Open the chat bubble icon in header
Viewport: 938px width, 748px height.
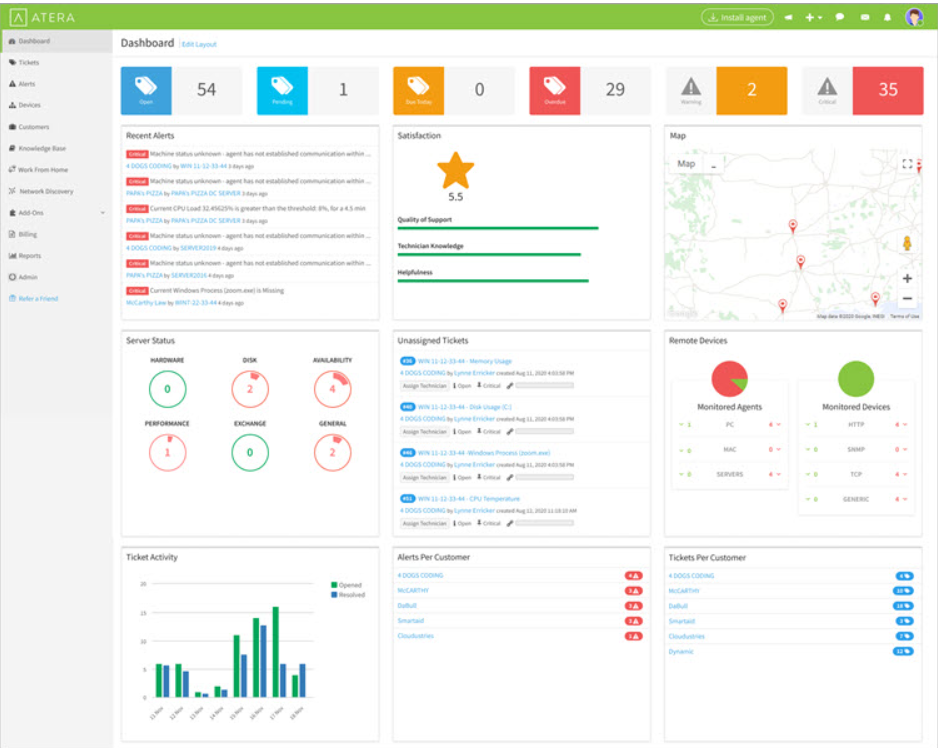840,17
